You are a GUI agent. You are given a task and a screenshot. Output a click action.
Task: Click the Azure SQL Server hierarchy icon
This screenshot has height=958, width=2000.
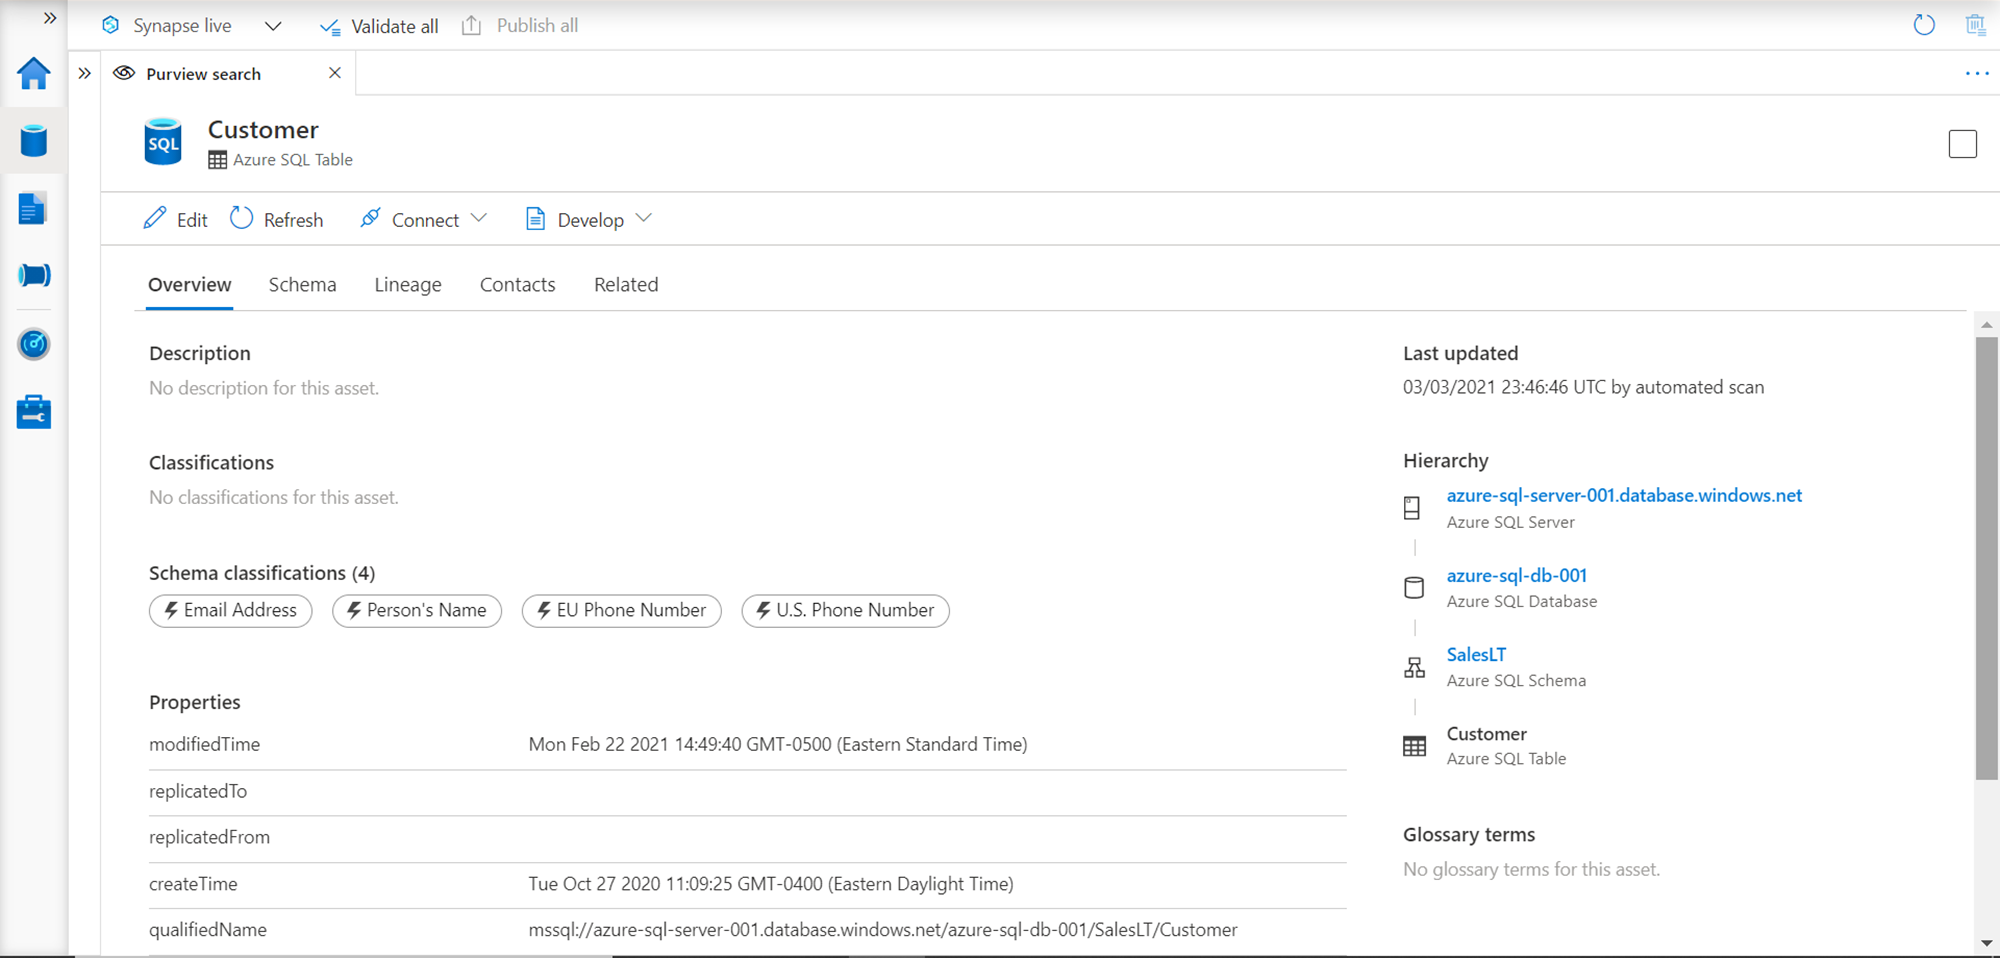pos(1412,508)
